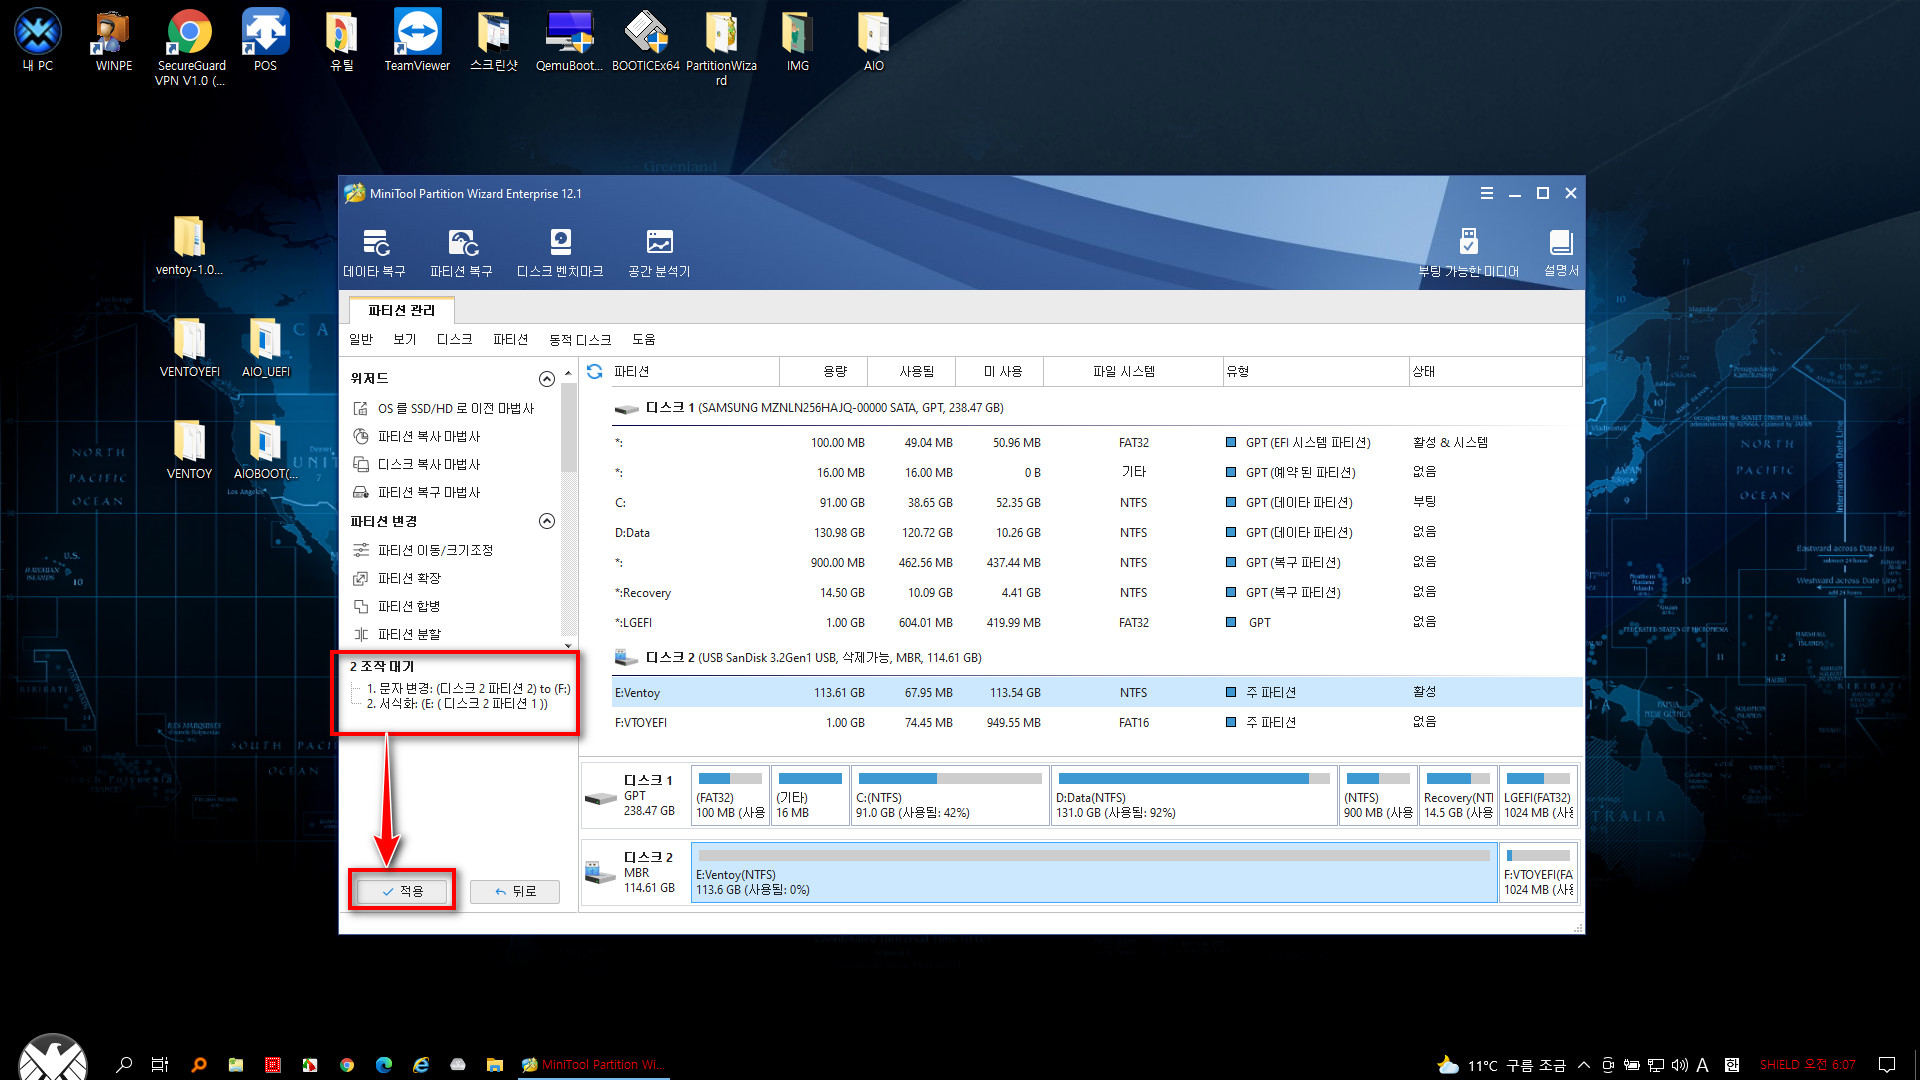
Task: Click the 적용 (Apply) button
Action: (x=402, y=891)
